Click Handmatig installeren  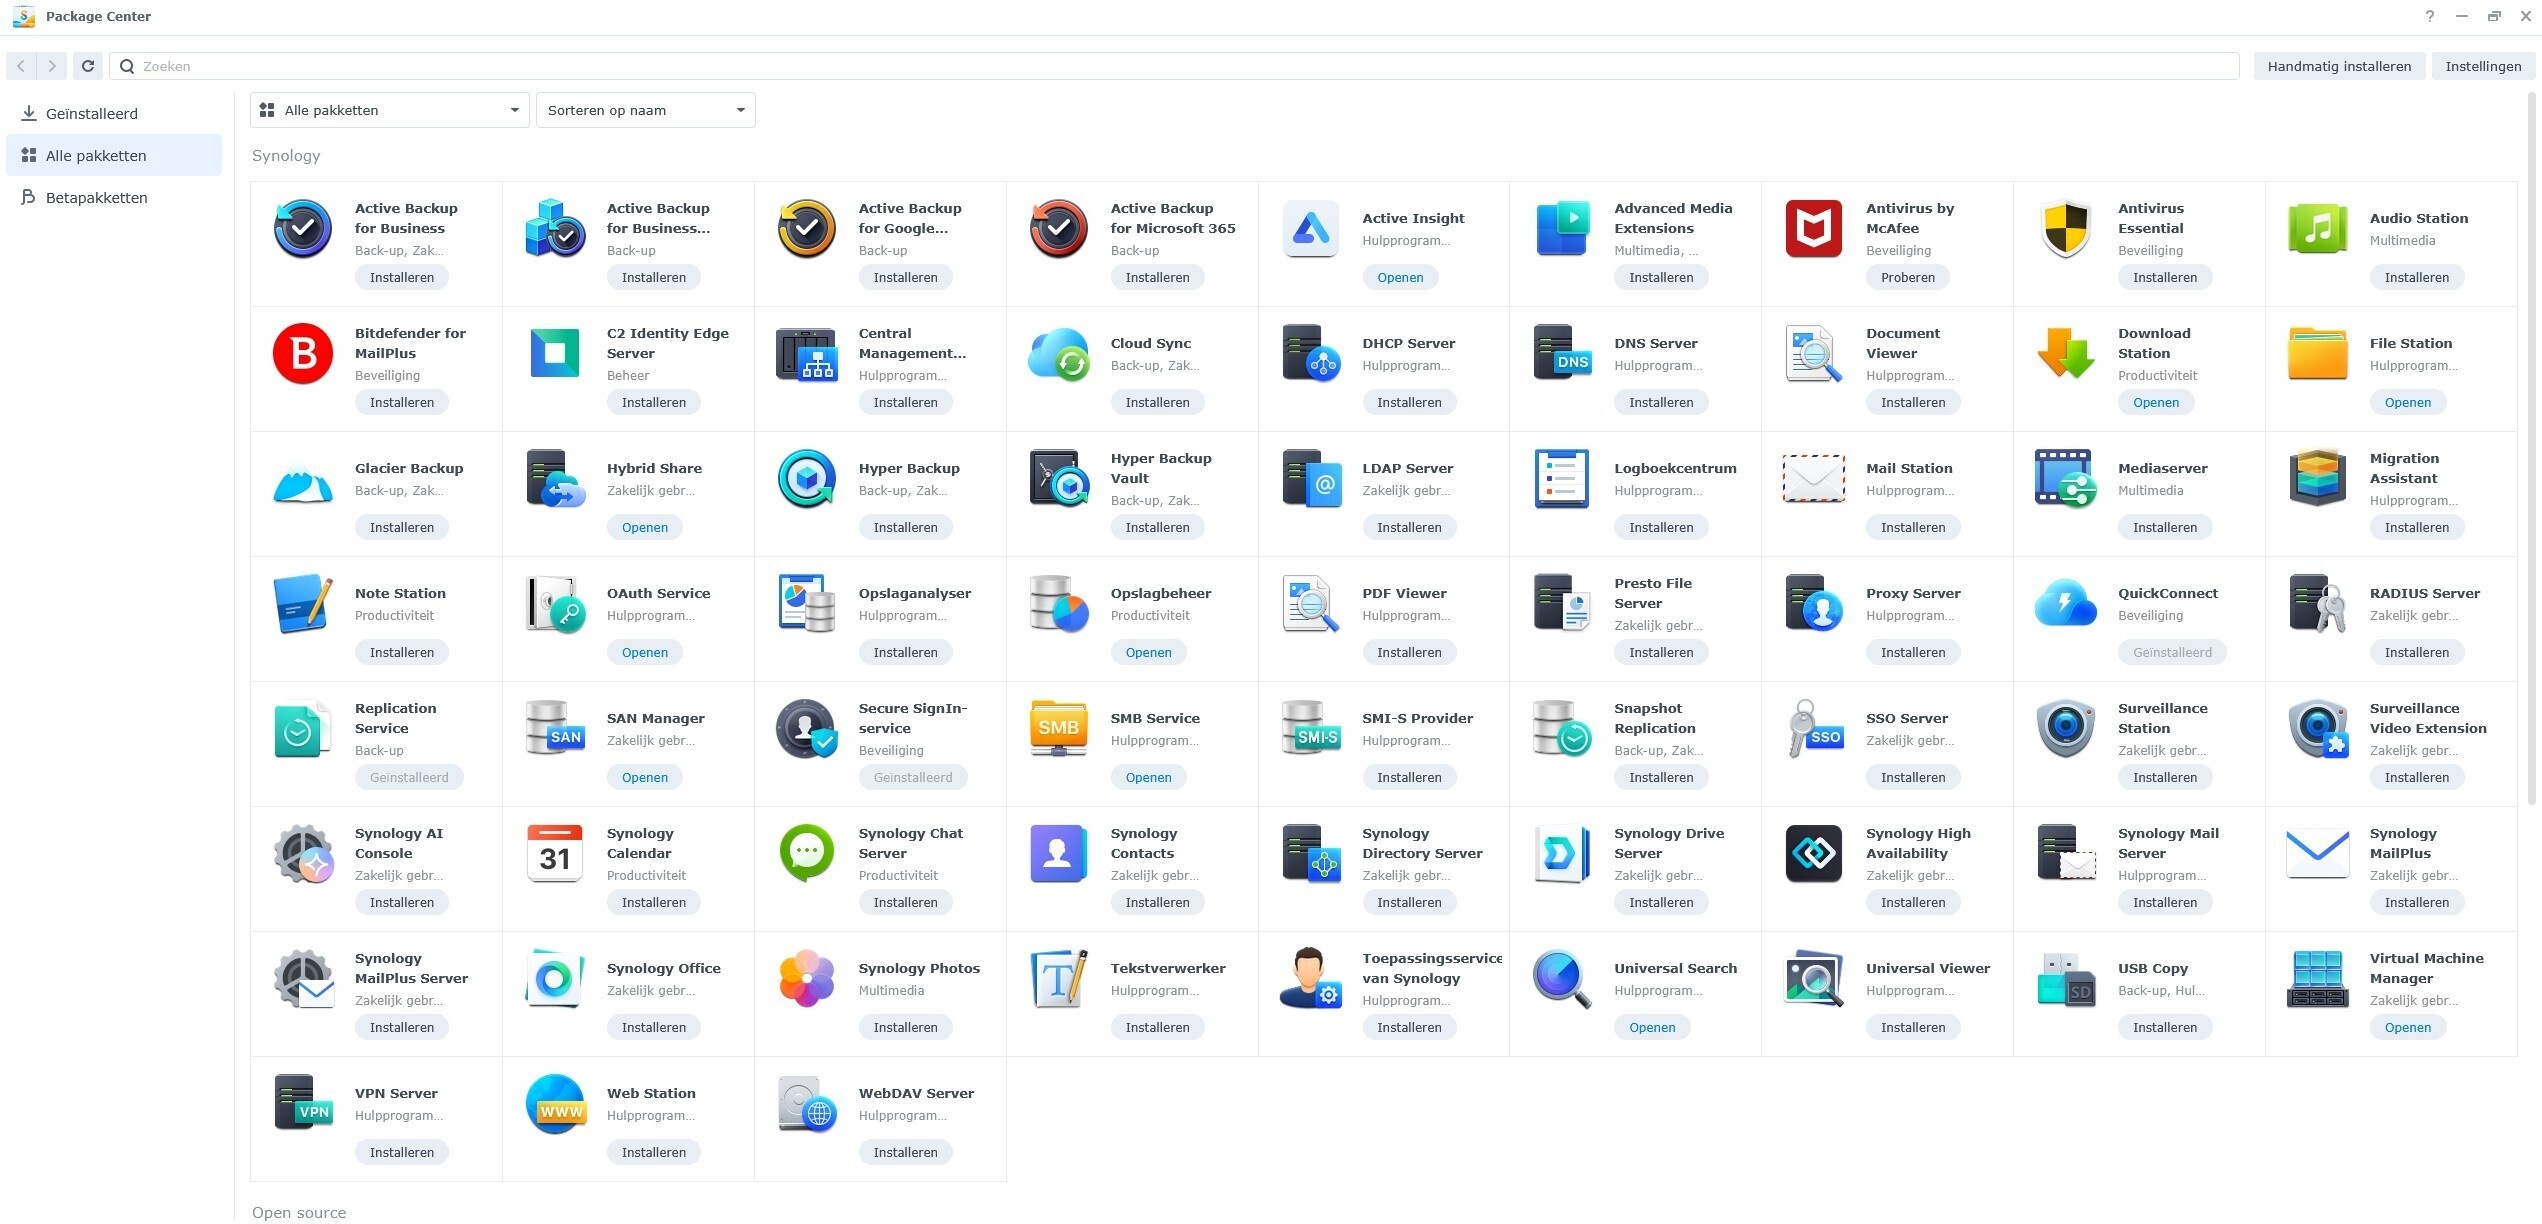point(2338,65)
